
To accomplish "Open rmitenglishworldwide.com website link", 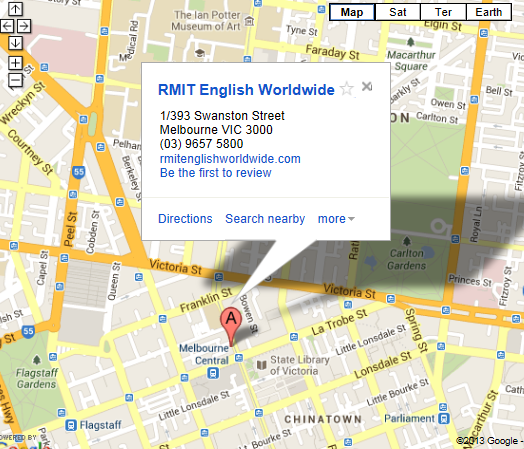I will [x=230, y=159].
